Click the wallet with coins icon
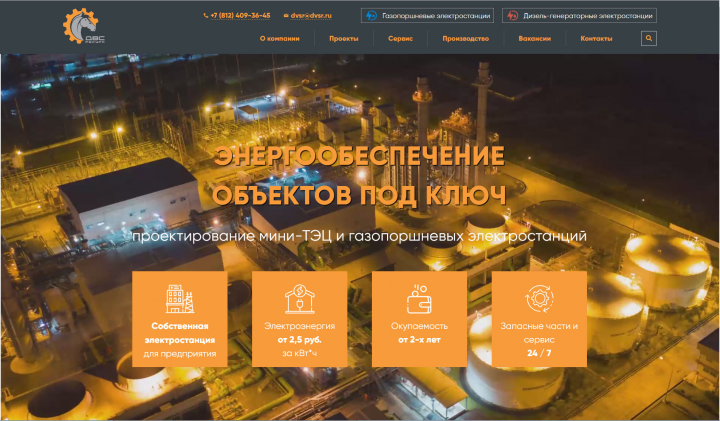 (x=419, y=298)
